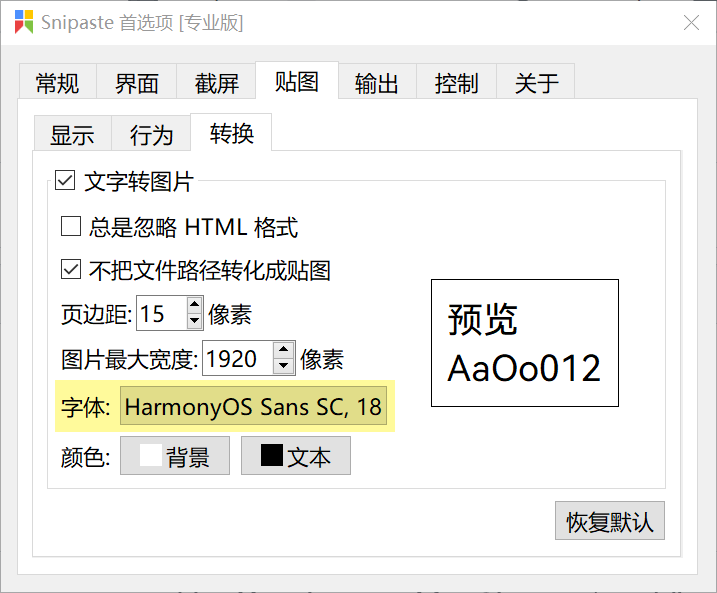
Task: Switch to the 关于 tab
Action: click(536, 83)
